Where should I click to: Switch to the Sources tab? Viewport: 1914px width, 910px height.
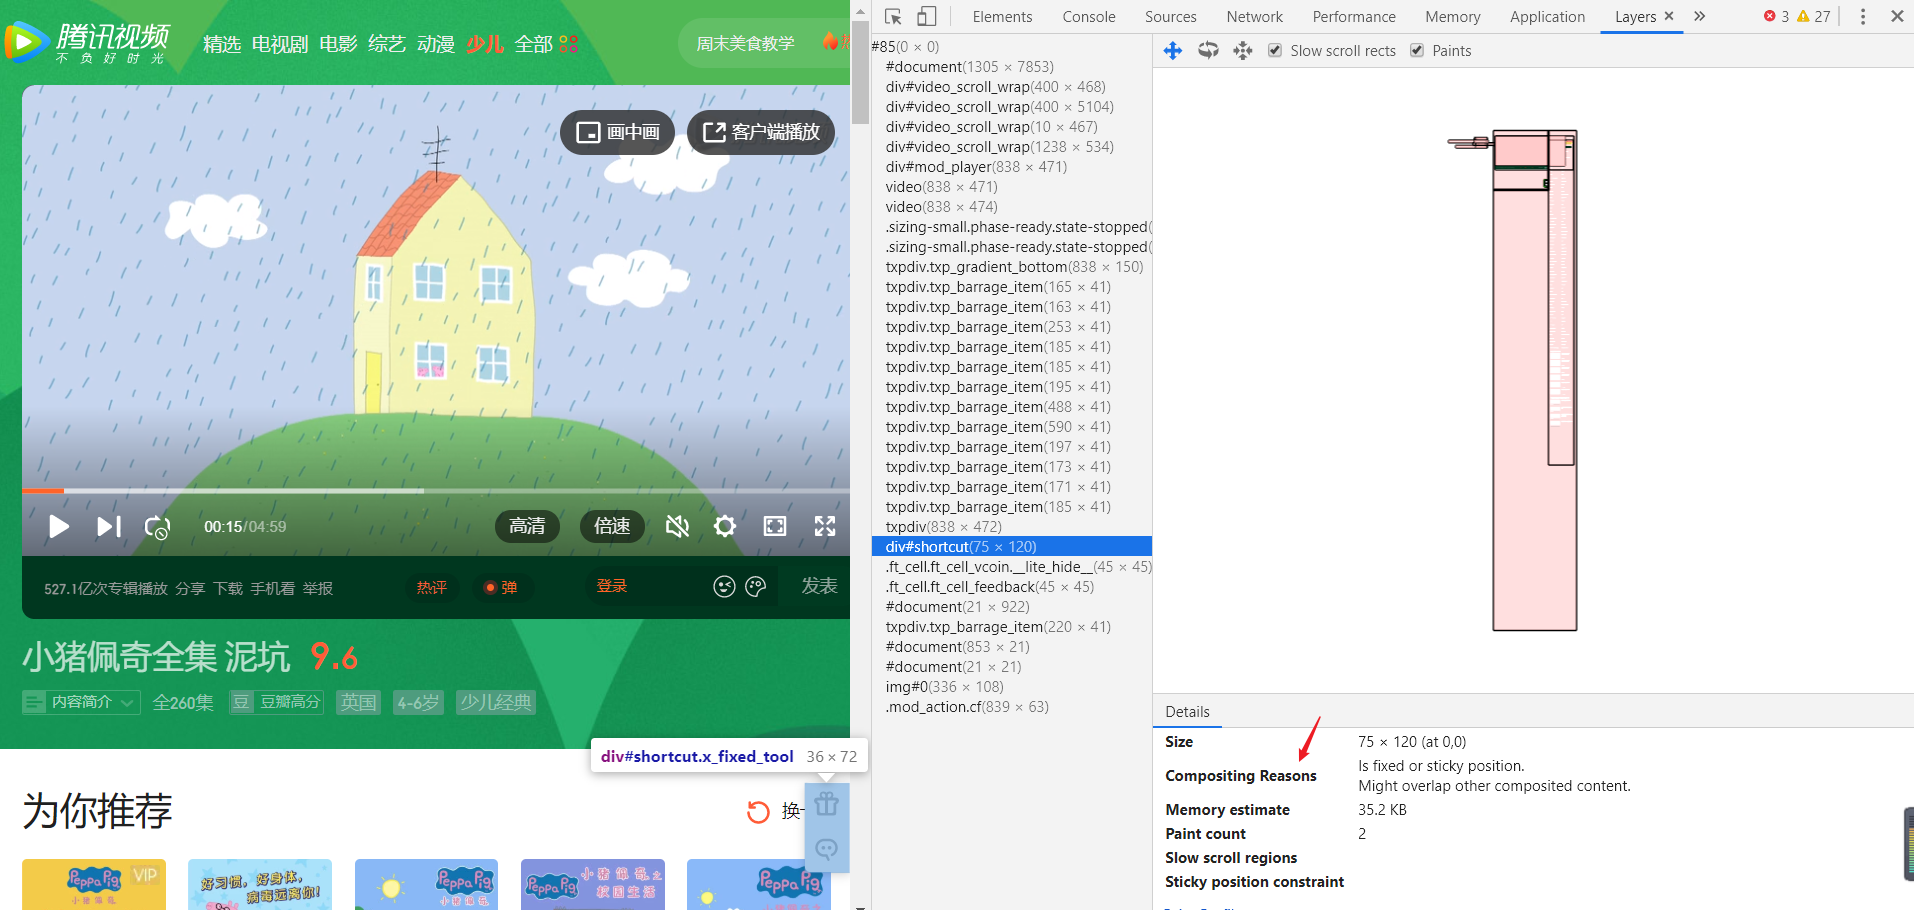click(1170, 17)
